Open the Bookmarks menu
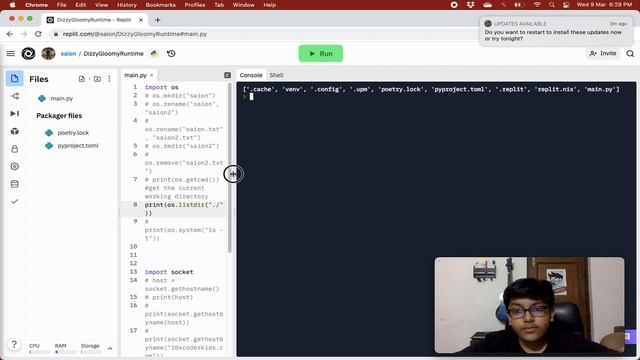The width and height of the screenshot is (640, 360). click(x=160, y=5)
